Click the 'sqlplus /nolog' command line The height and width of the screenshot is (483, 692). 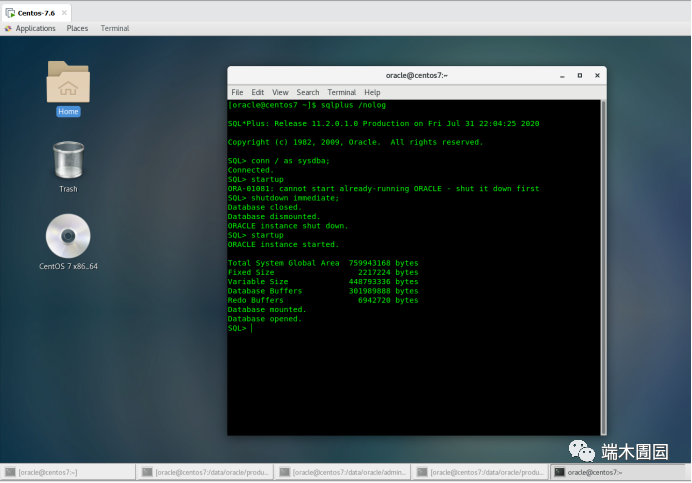click(x=307, y=105)
